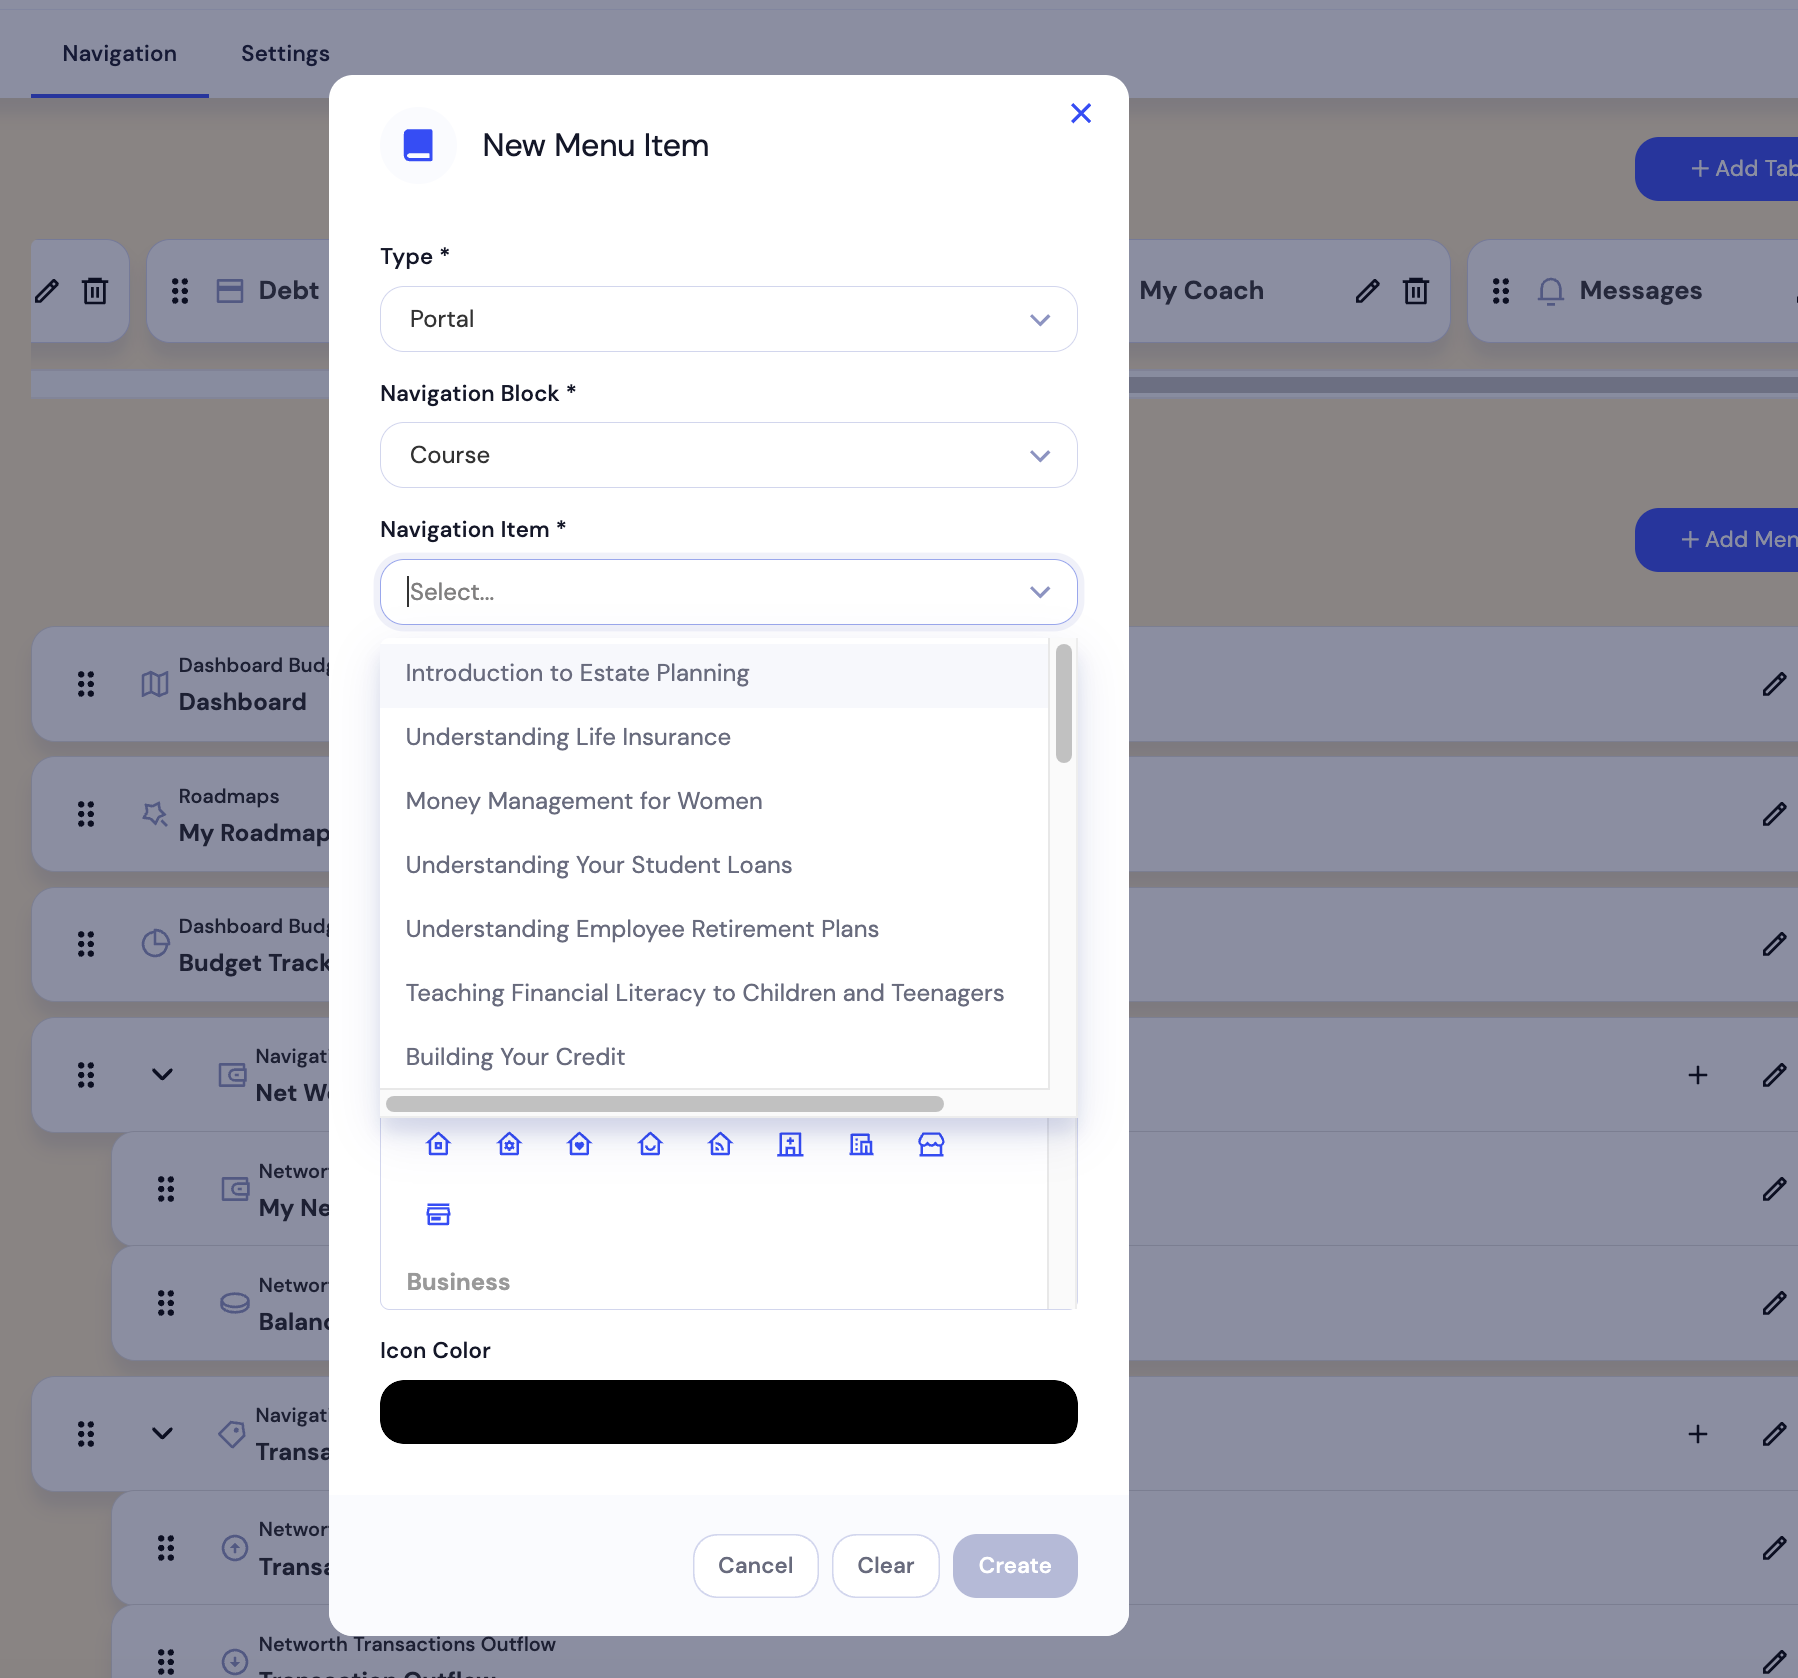The height and width of the screenshot is (1678, 1798).
Task: Click the drag handle beside Messages tab
Action: click(x=1500, y=291)
